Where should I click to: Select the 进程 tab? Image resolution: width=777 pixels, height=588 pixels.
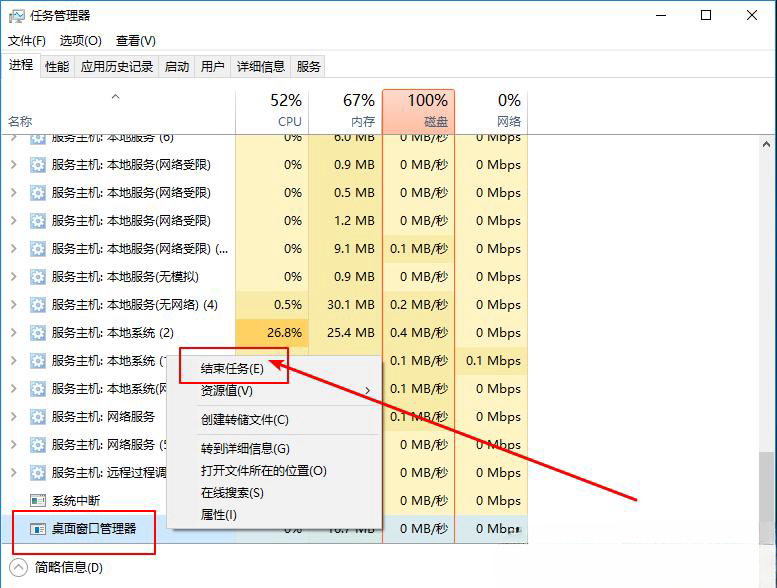click(21, 65)
